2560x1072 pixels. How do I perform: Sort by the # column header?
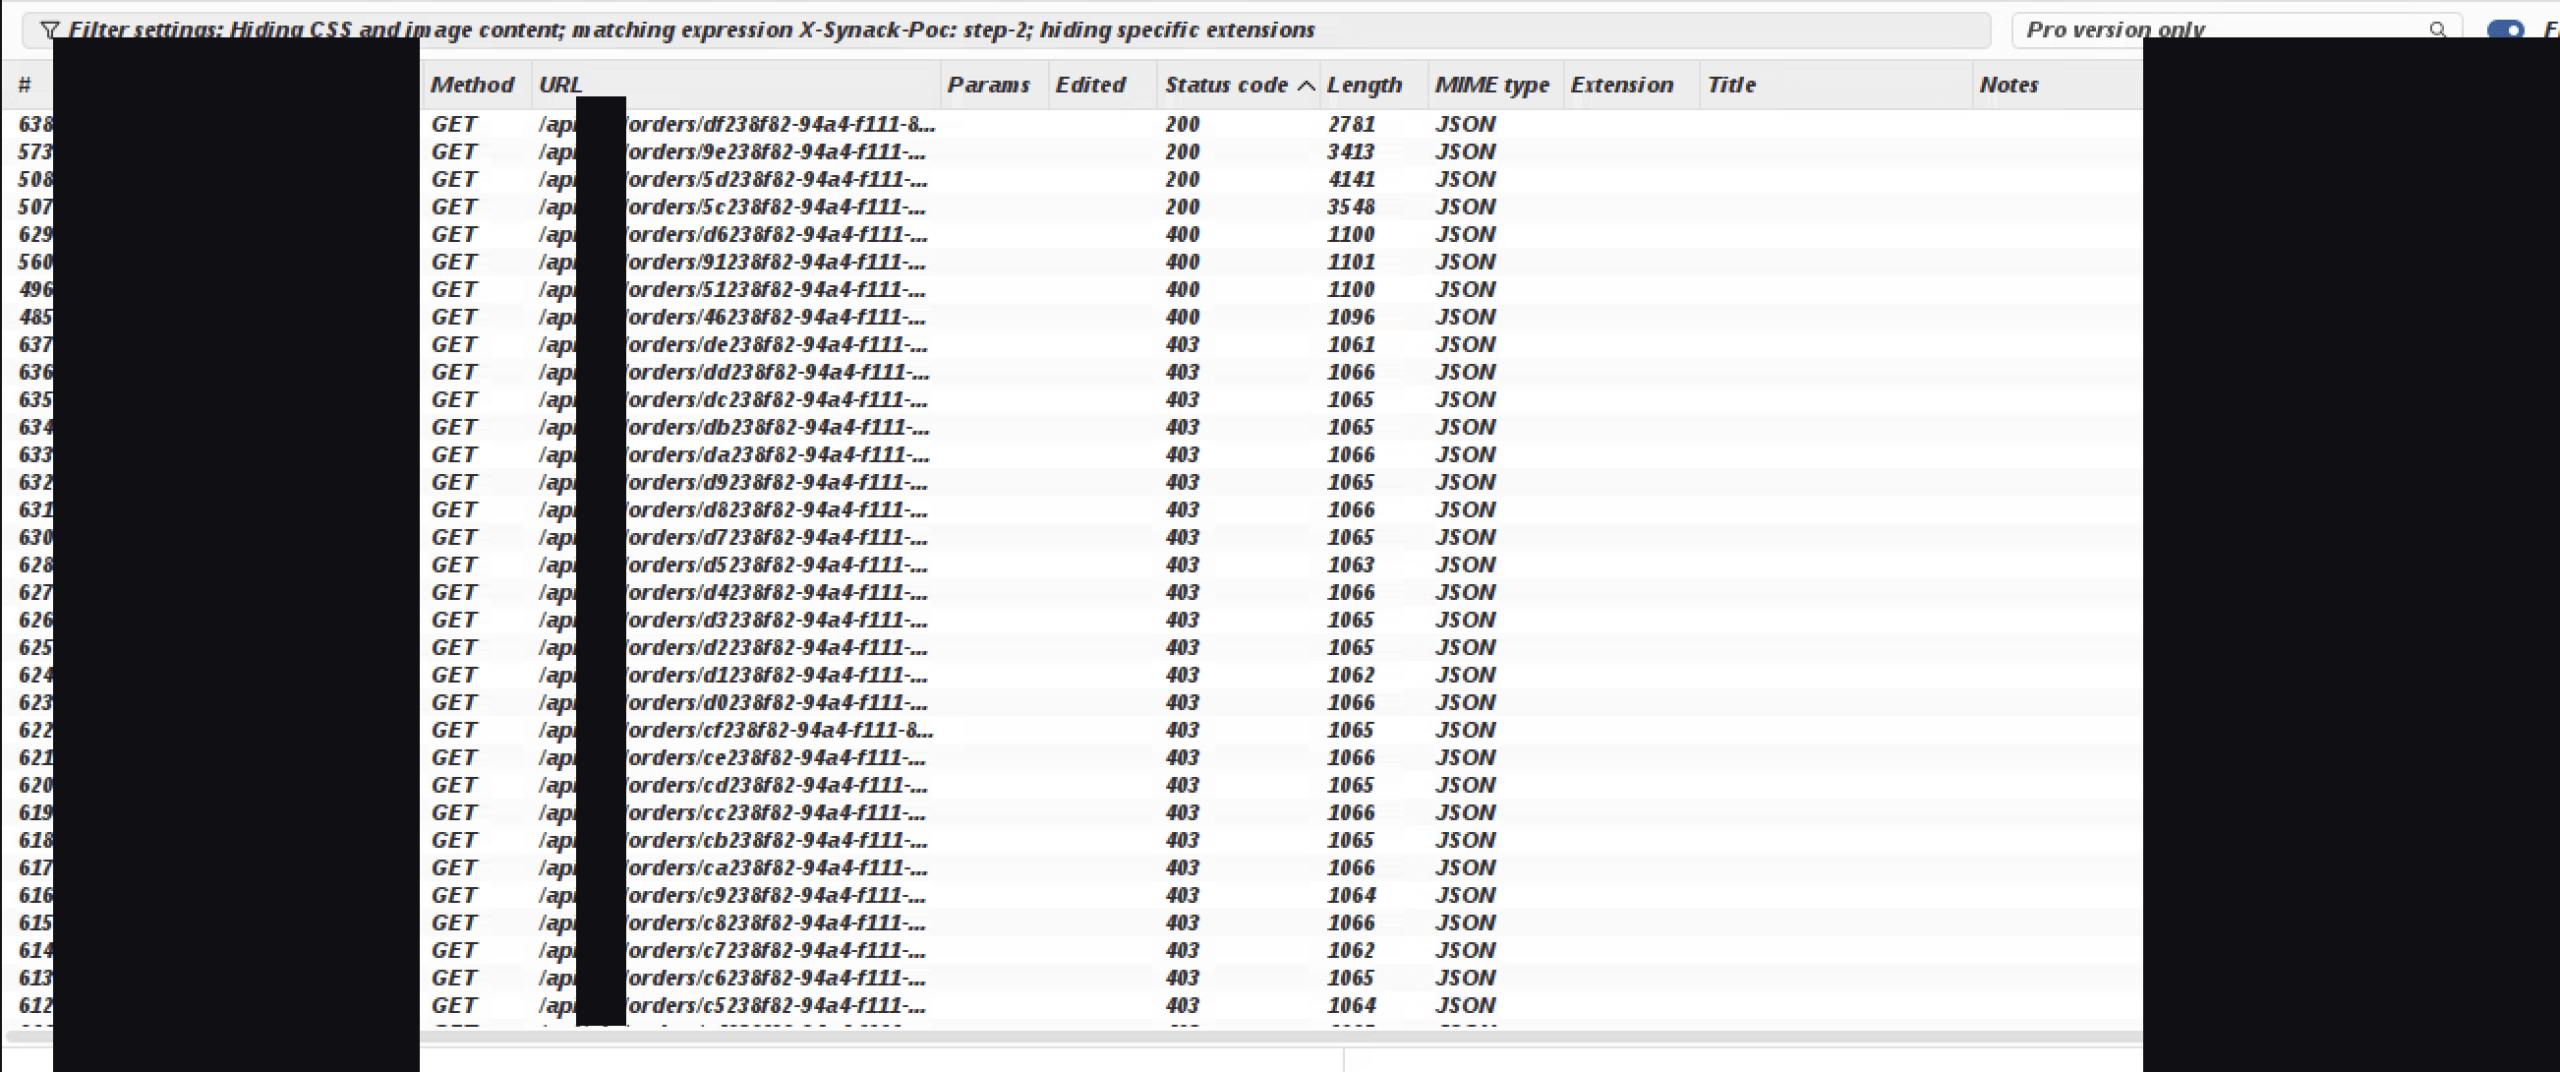[25, 85]
